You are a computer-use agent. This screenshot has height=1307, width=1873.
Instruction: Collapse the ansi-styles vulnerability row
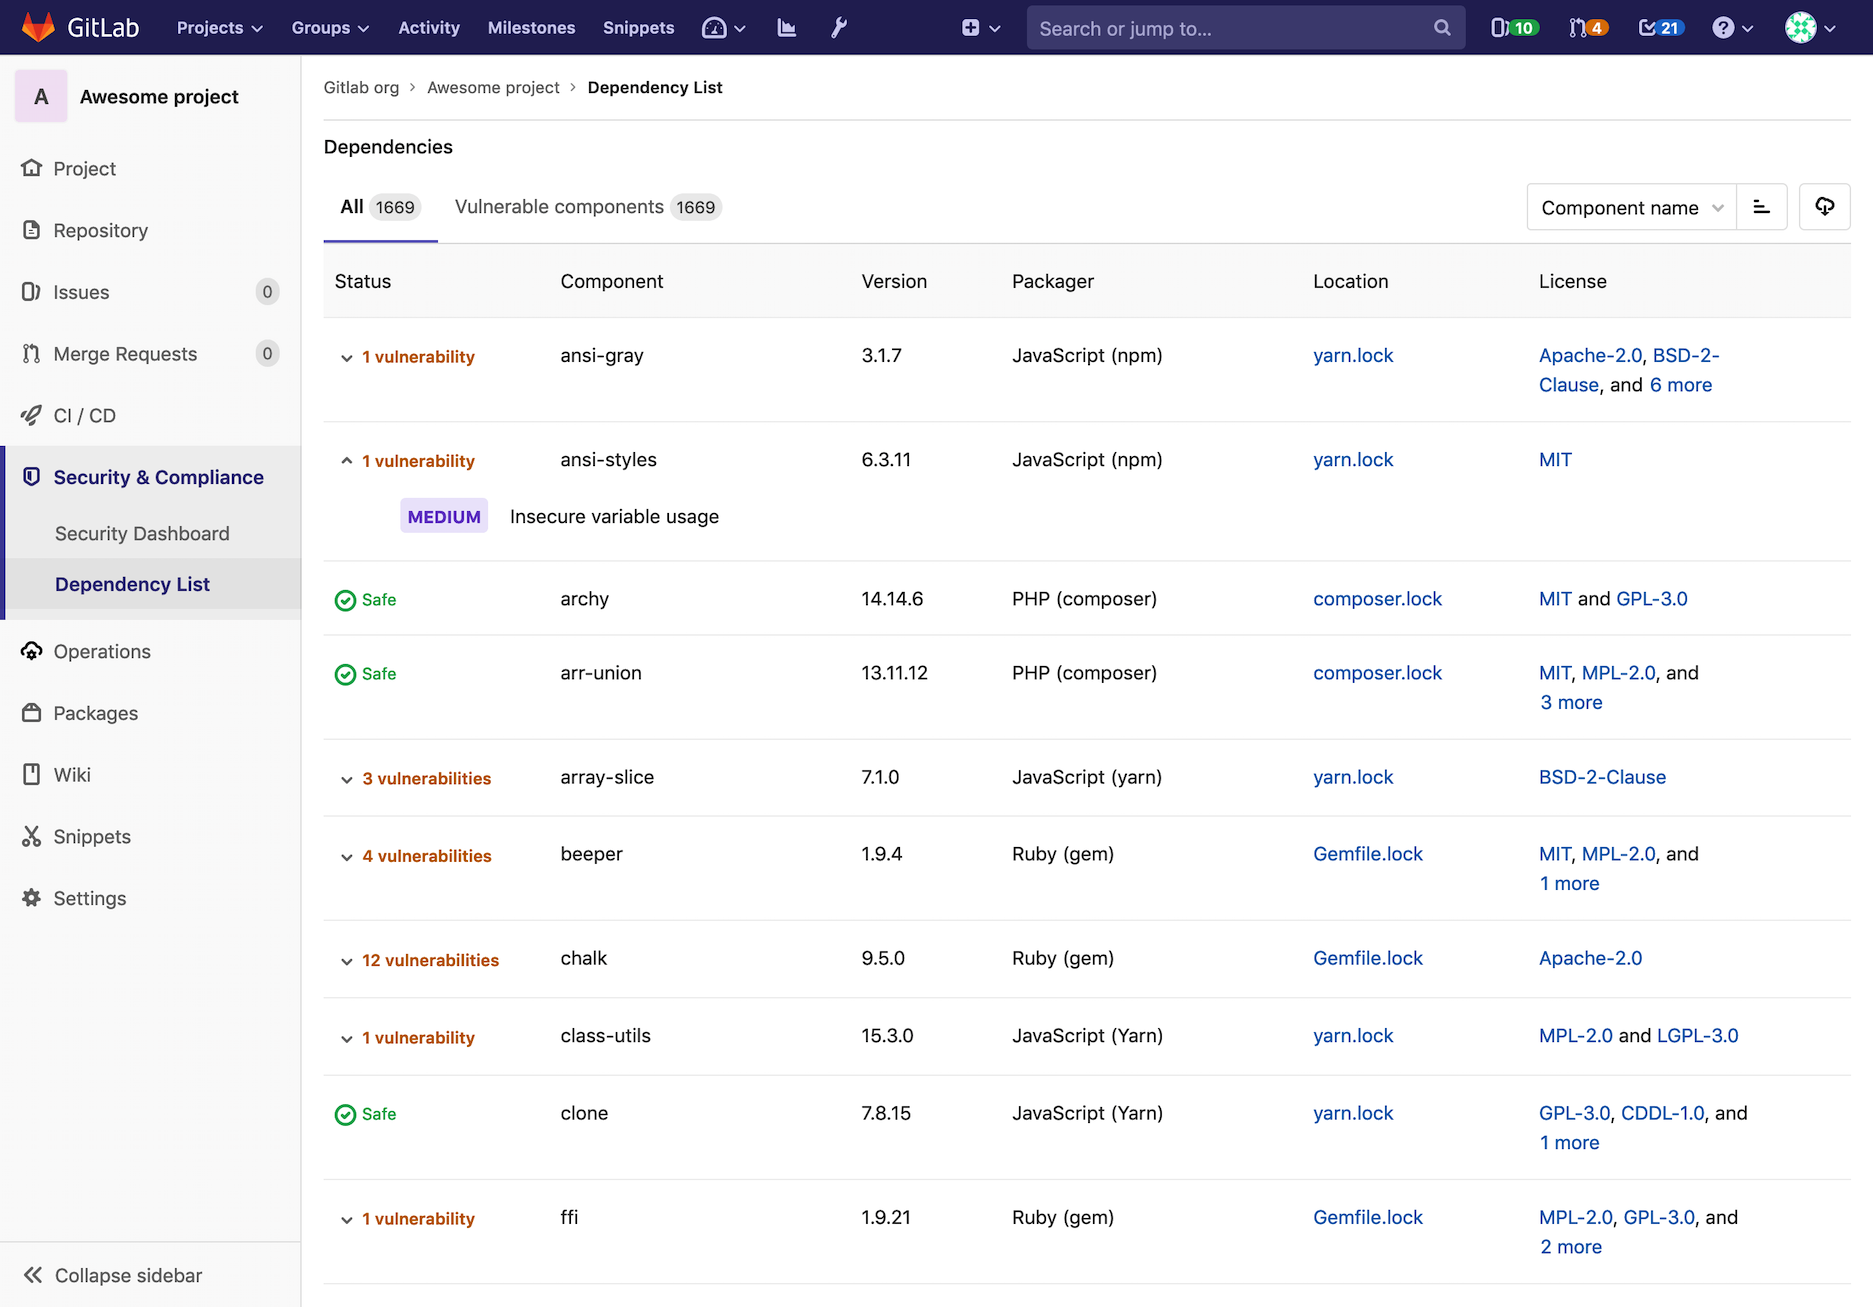pos(347,461)
